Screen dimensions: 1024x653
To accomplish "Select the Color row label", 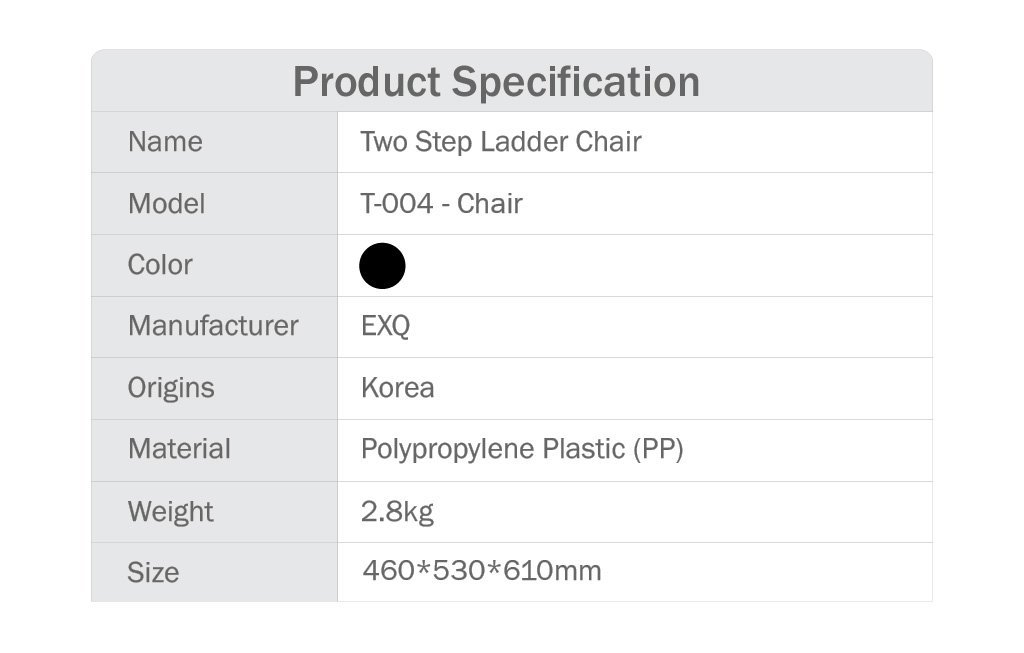I will [160, 265].
